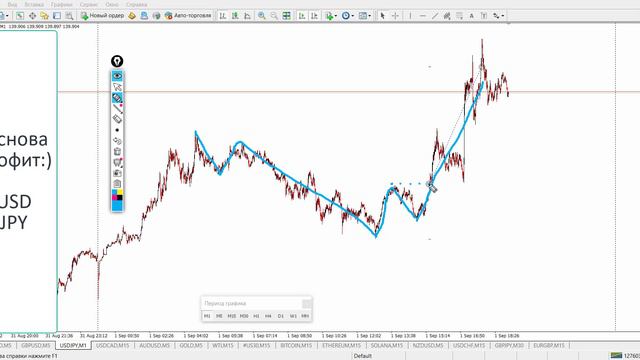The image size is (640, 360).
Task: Switch chart to line chart mode
Action: pos(247,16)
